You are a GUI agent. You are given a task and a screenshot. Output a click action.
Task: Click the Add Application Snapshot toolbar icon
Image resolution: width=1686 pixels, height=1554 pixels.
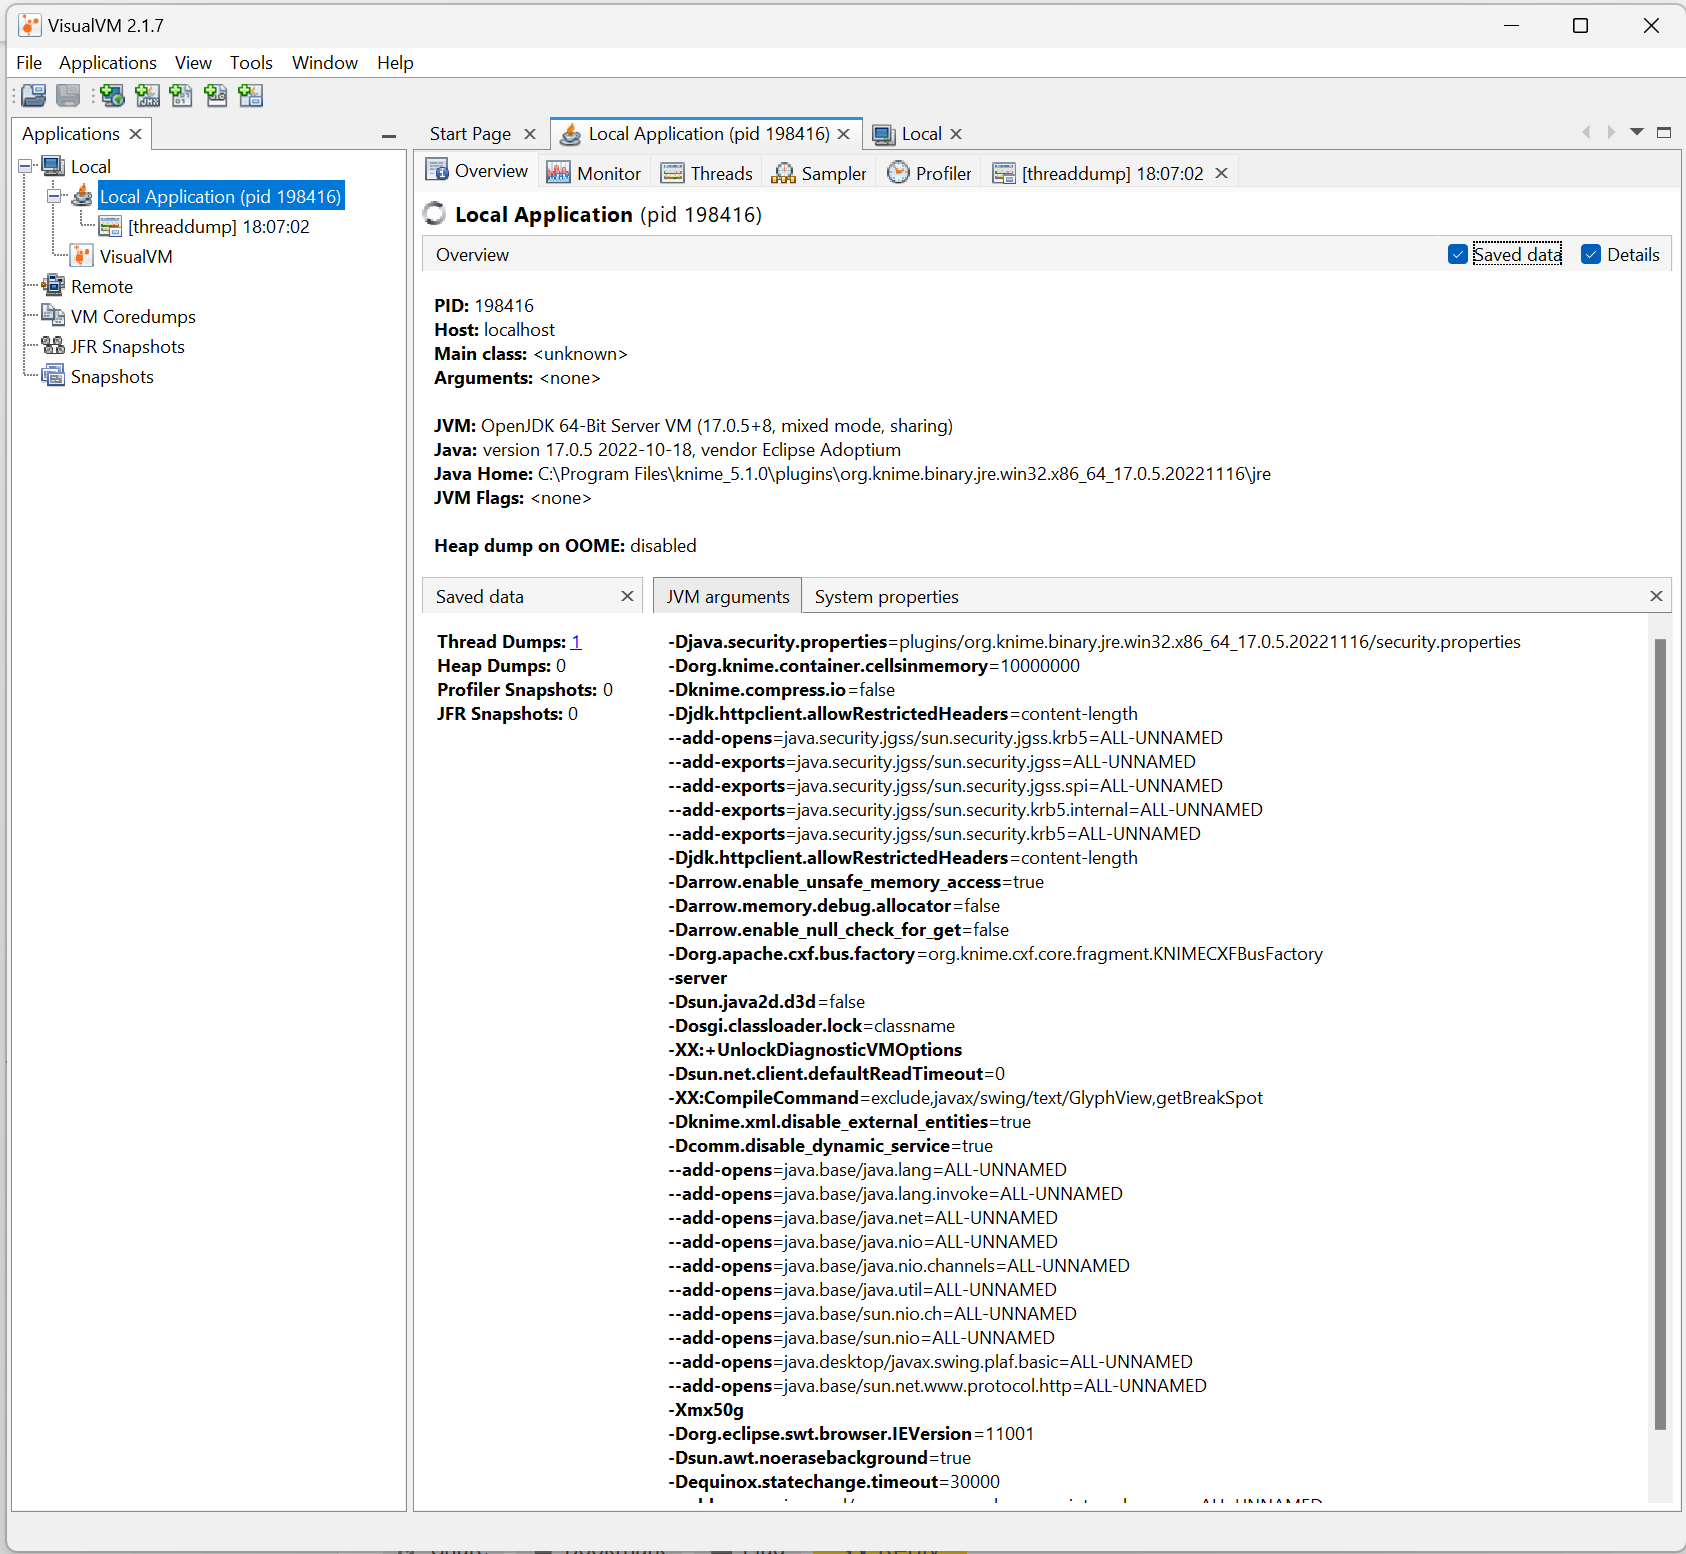click(x=250, y=96)
